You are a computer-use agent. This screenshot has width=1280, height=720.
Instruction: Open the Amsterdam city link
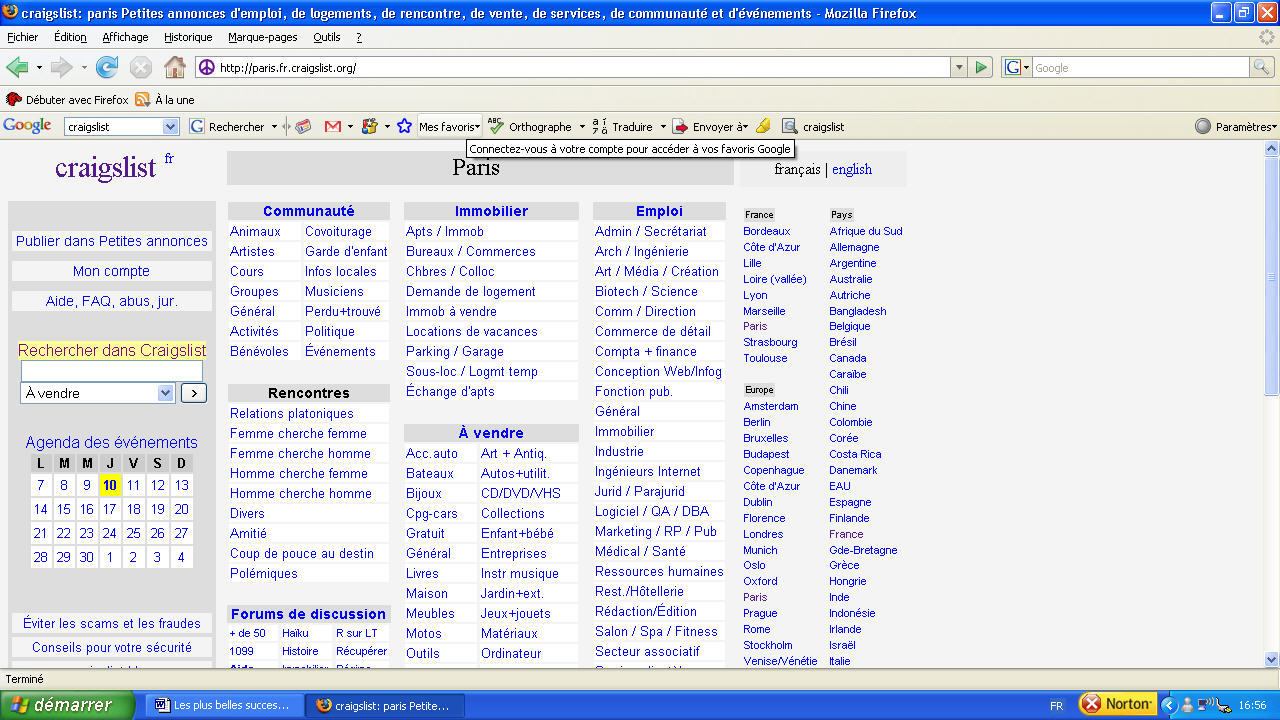tap(771, 406)
